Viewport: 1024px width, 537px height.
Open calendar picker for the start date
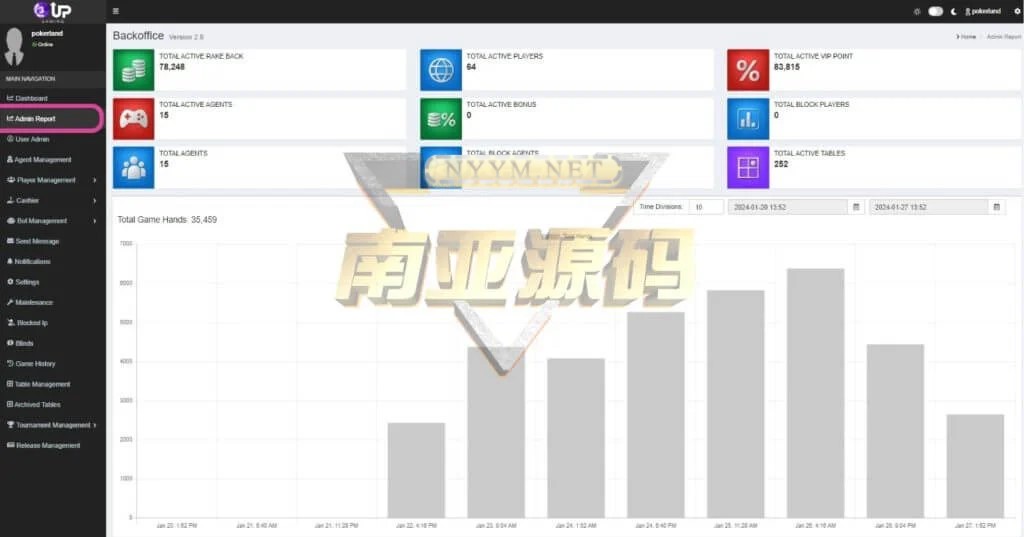point(856,207)
